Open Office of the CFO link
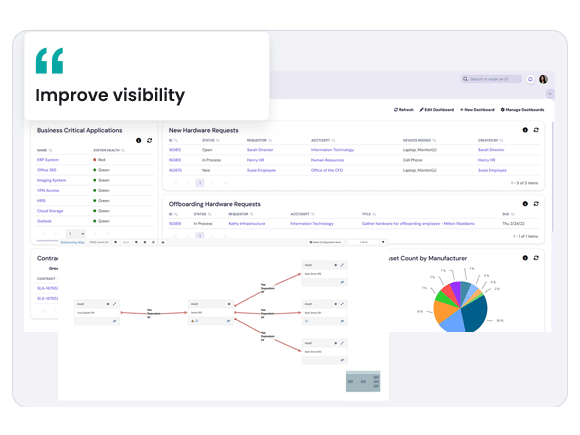This screenshot has width=580, height=435. coord(327,170)
